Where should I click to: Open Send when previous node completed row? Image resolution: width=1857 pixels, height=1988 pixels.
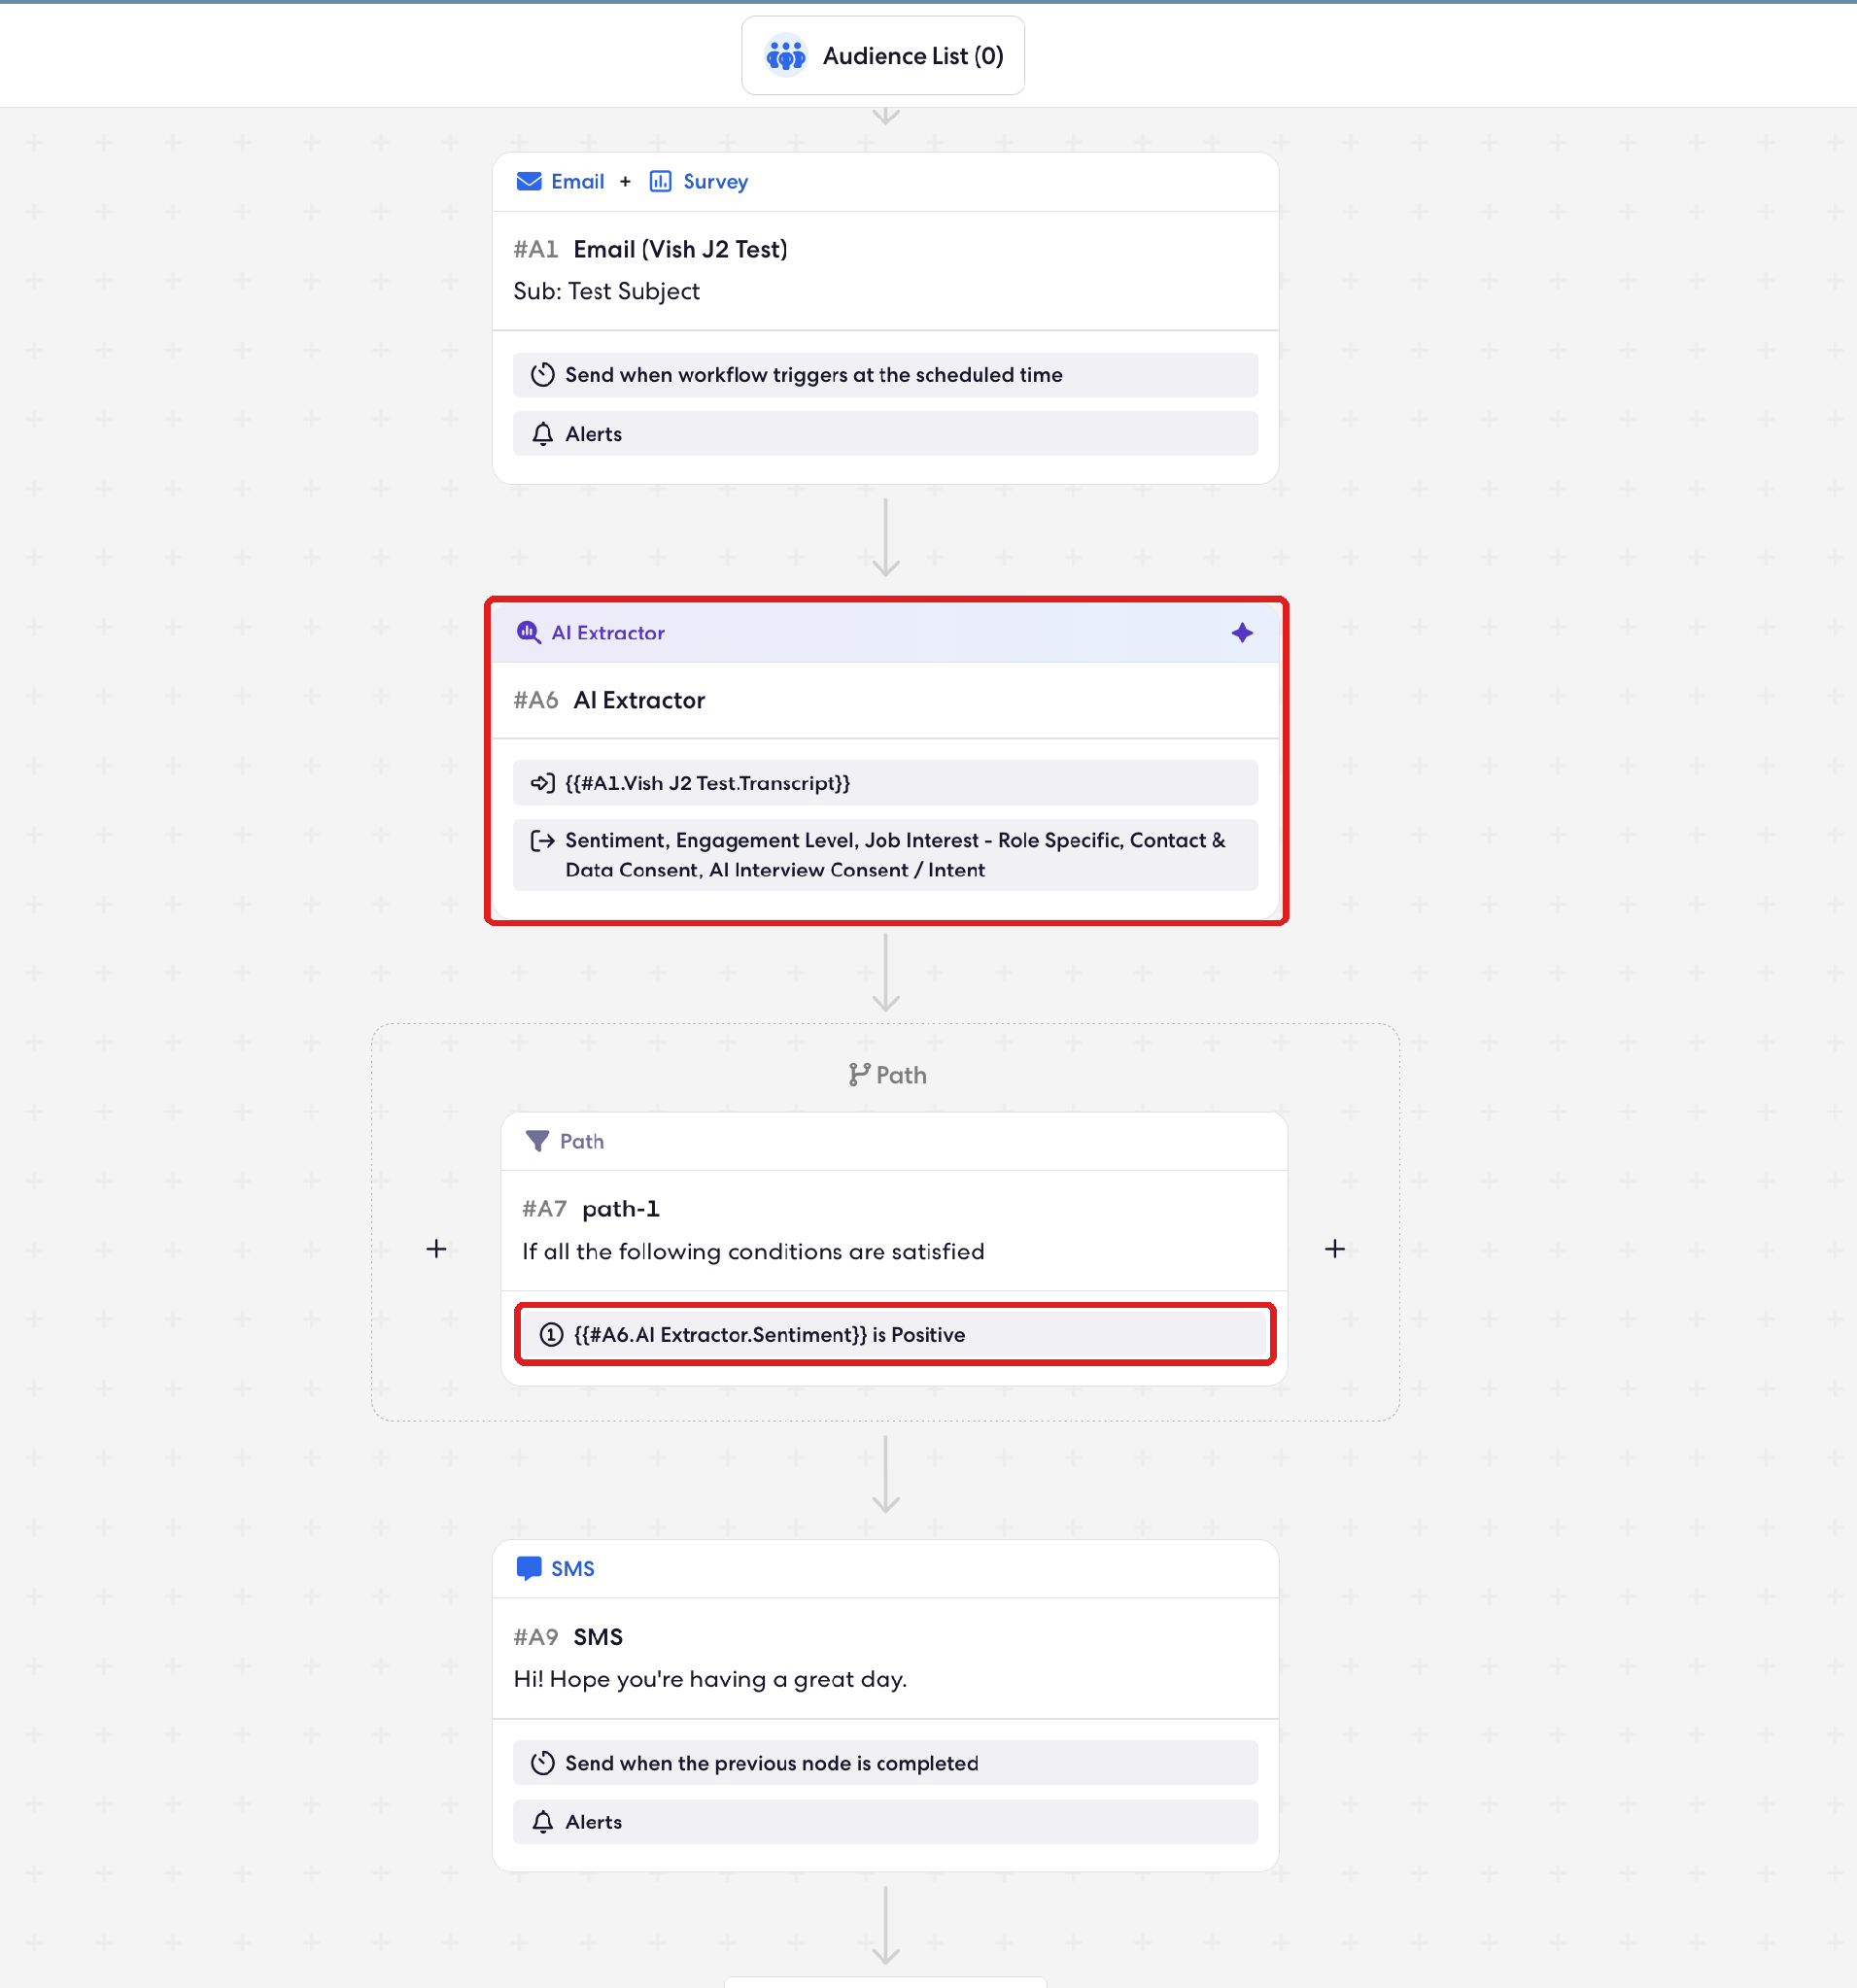tap(885, 1763)
